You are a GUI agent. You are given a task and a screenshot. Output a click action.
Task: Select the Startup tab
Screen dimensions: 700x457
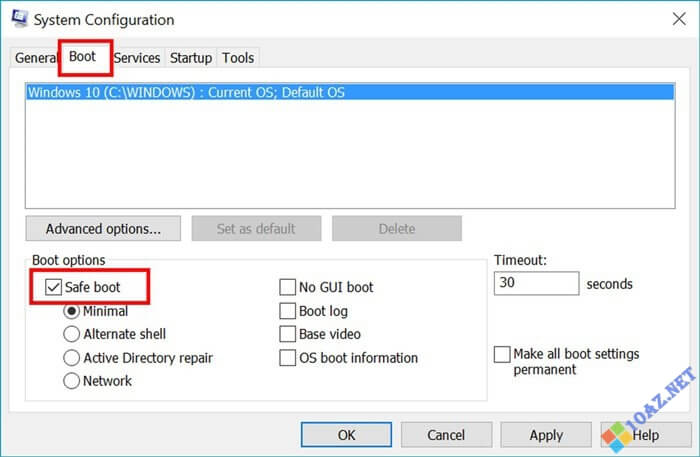click(x=191, y=58)
